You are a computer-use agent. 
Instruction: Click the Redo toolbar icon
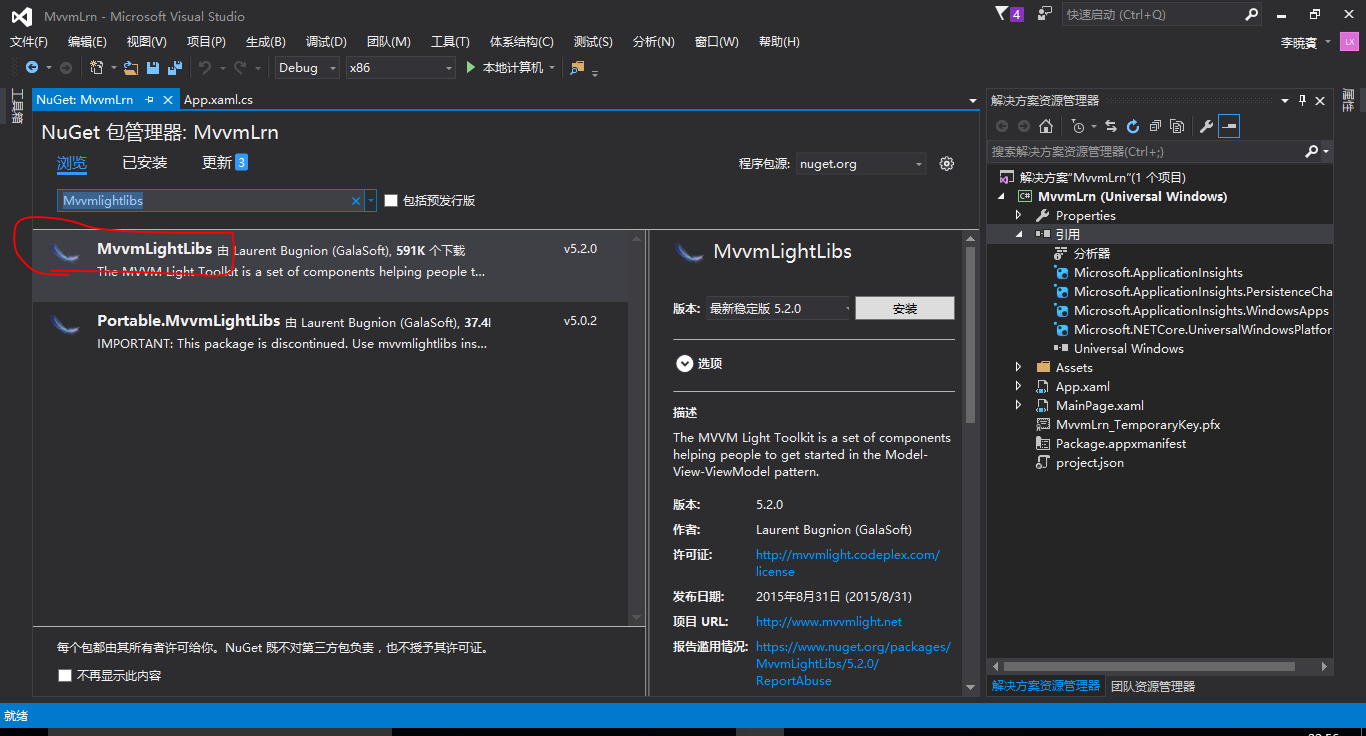(240, 68)
